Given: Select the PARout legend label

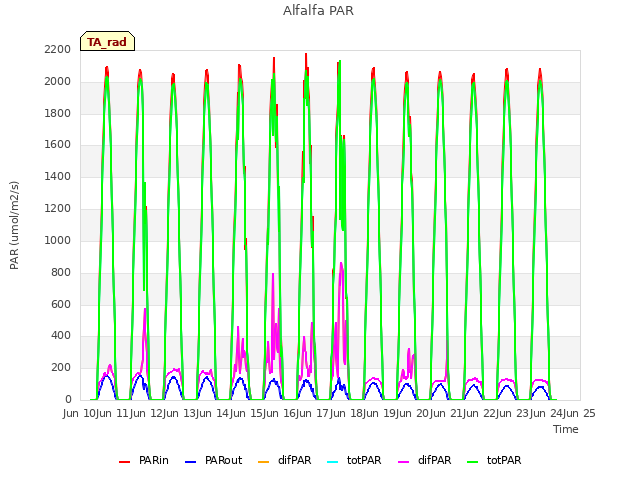Looking at the screenshot, I should click(x=223, y=460).
